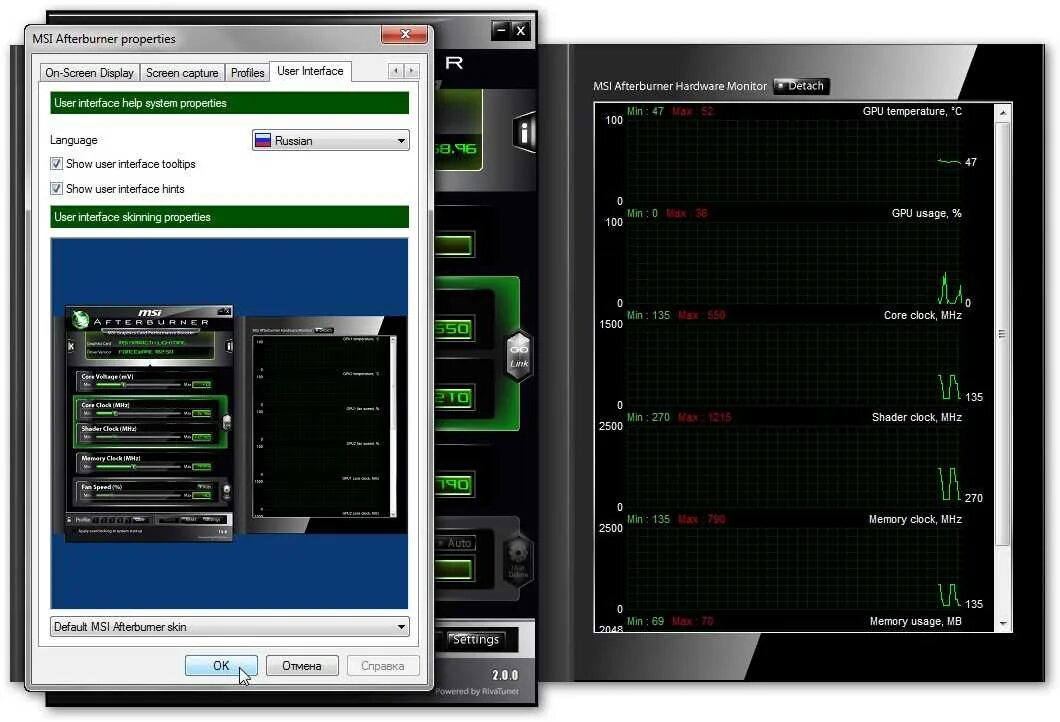1060x722 pixels.
Task: Click the Russian flag icon in Language
Action: [x=263, y=141]
